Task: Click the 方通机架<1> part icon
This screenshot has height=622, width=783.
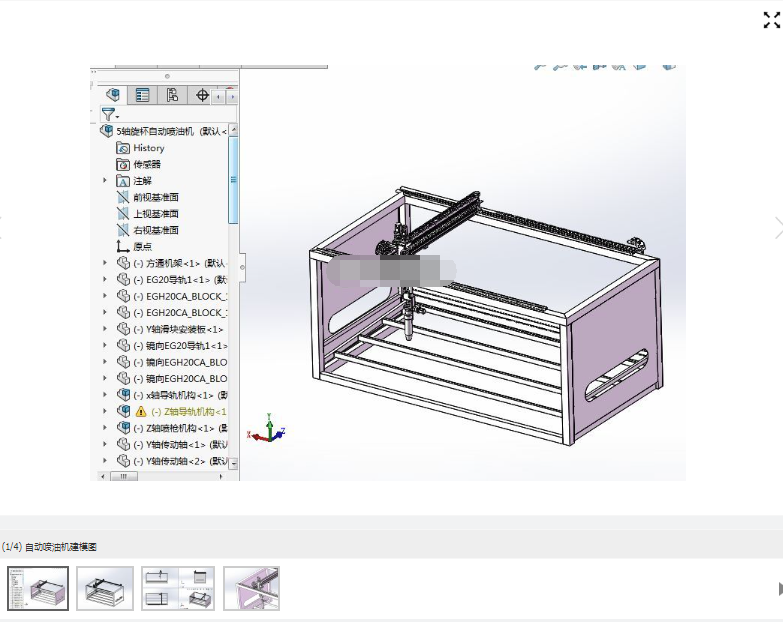Action: click(123, 263)
